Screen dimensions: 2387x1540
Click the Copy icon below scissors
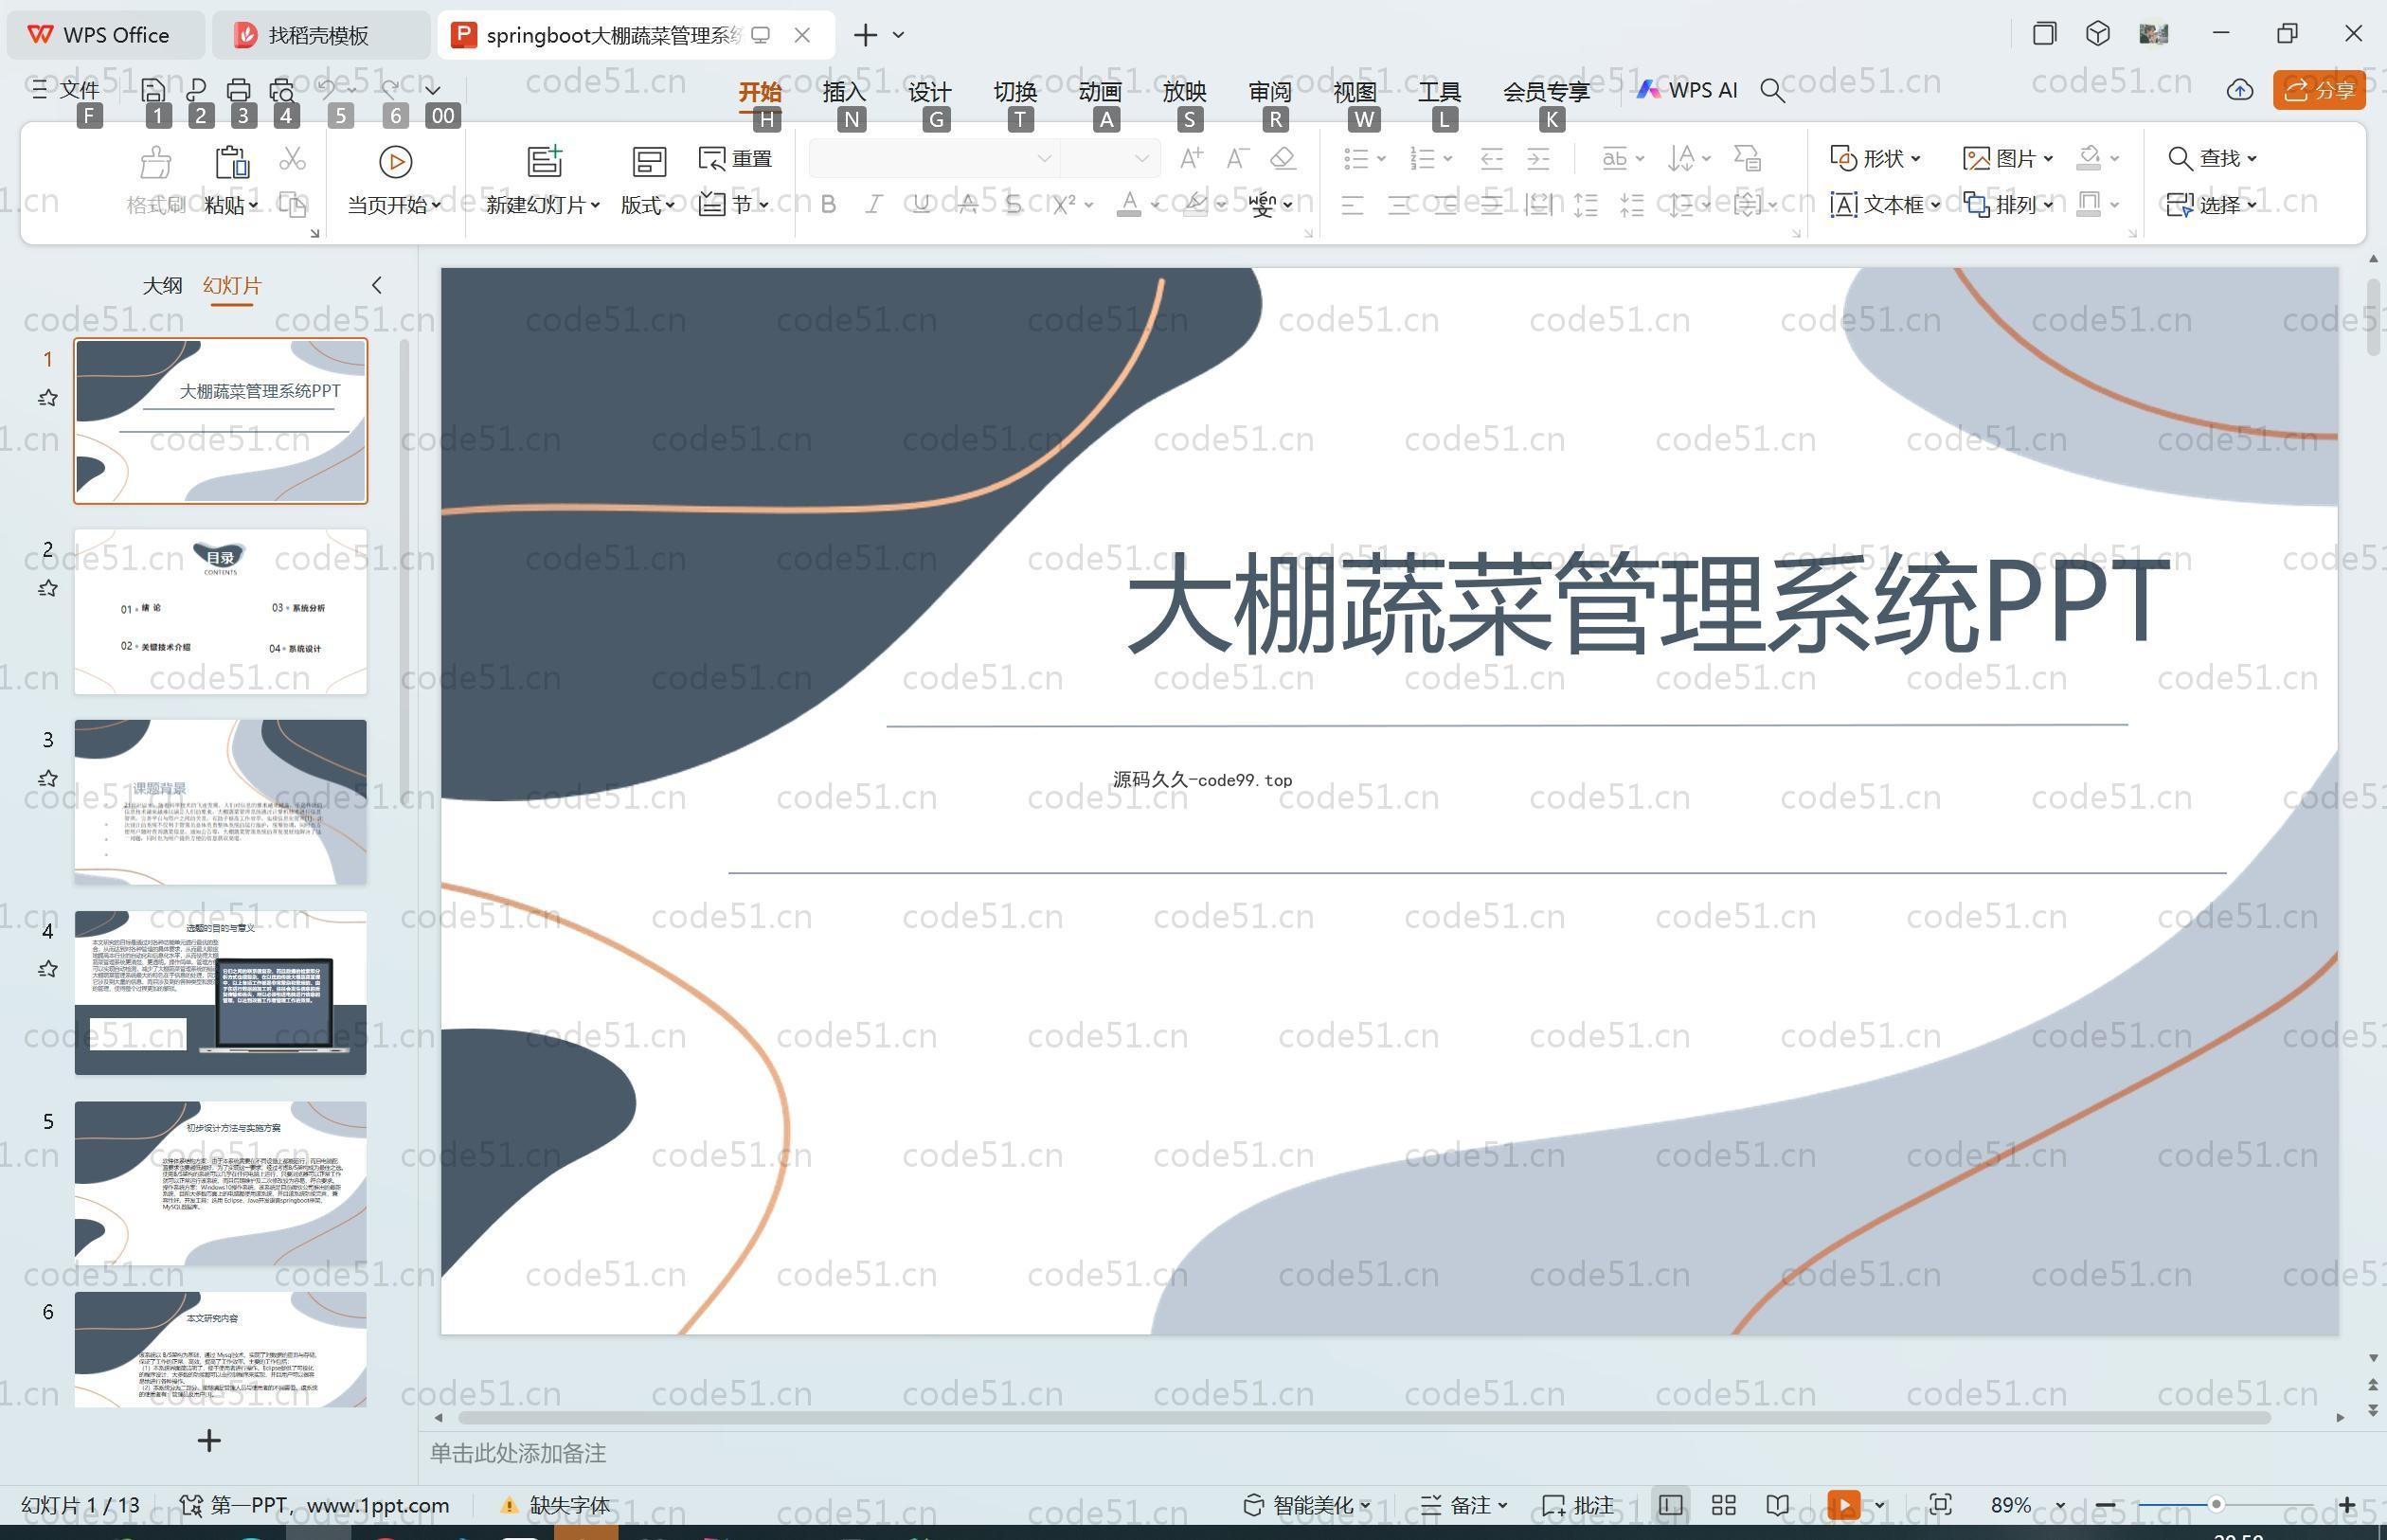292,204
